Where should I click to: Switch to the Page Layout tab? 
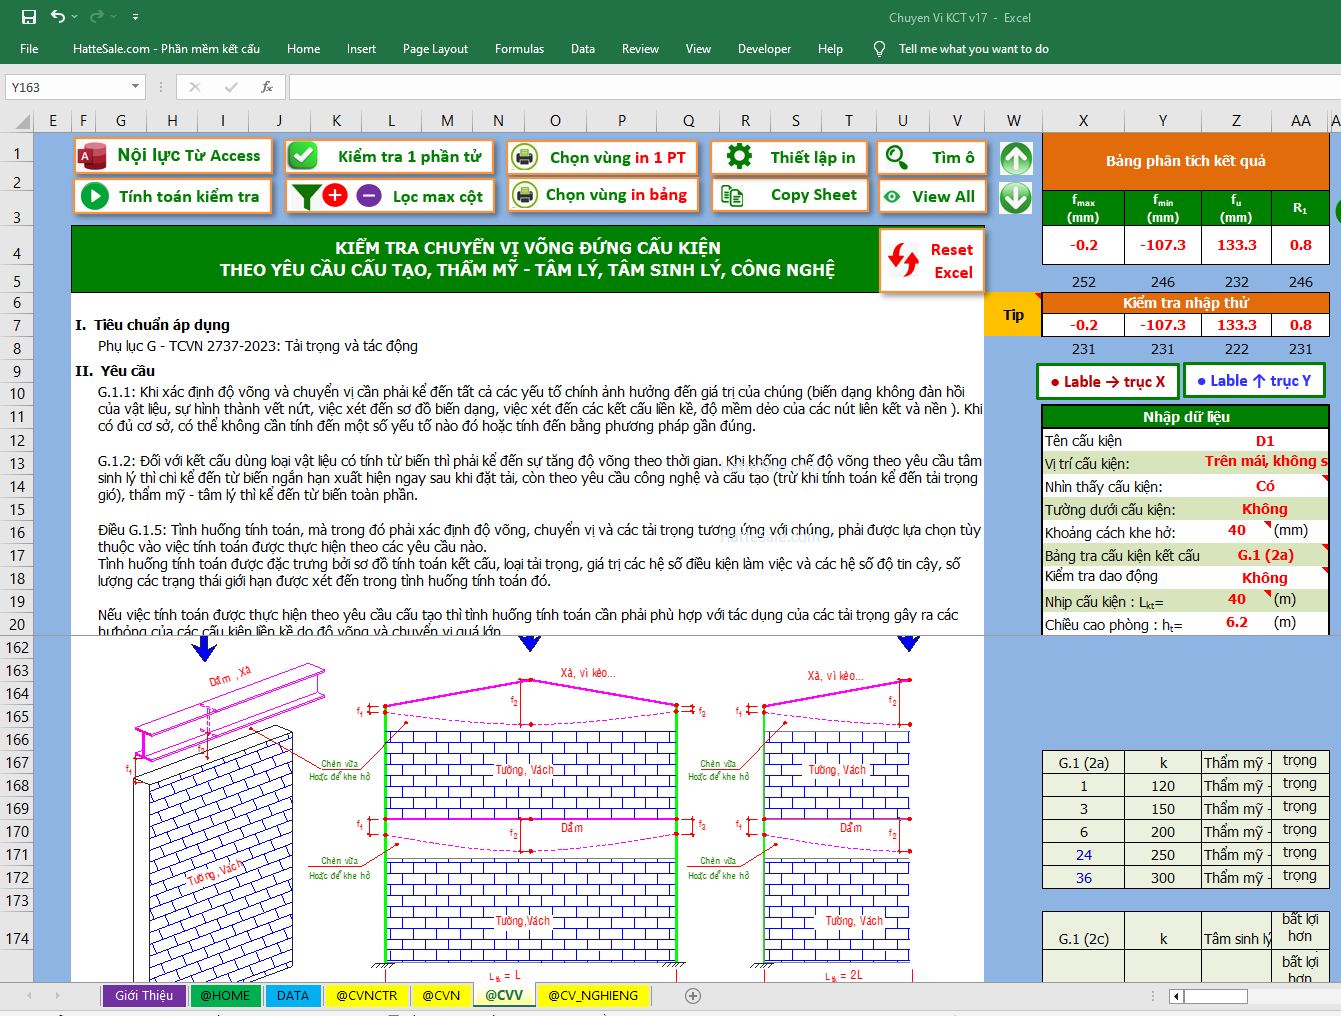[x=435, y=48]
